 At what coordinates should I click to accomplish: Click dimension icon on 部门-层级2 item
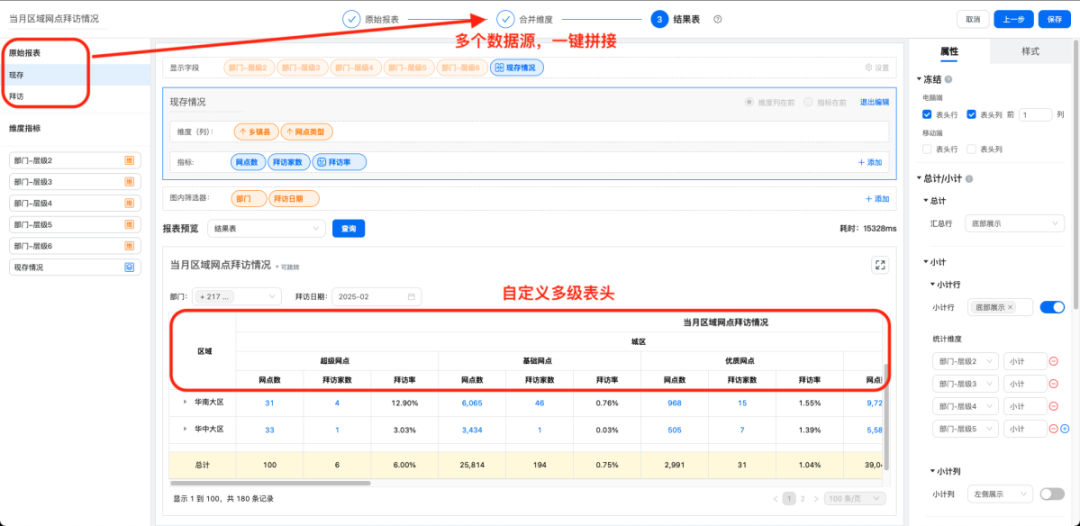tap(129, 160)
